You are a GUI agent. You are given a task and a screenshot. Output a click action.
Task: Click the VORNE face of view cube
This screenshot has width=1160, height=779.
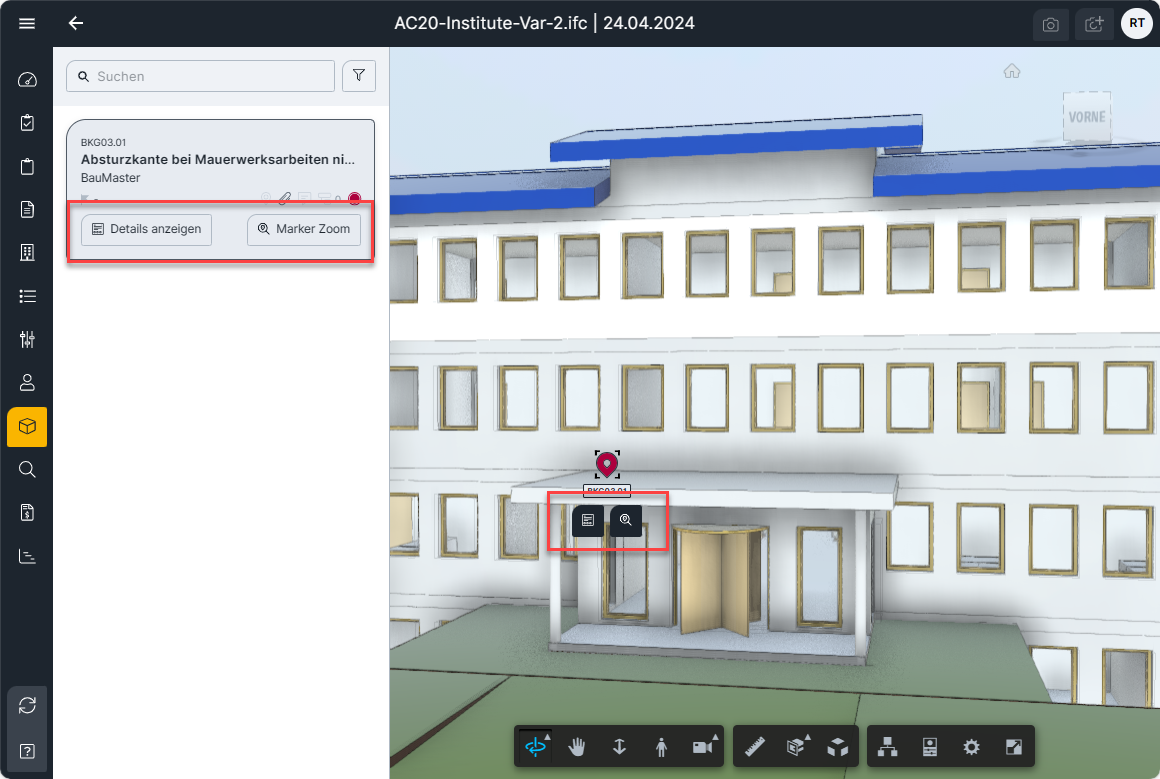[1087, 117]
